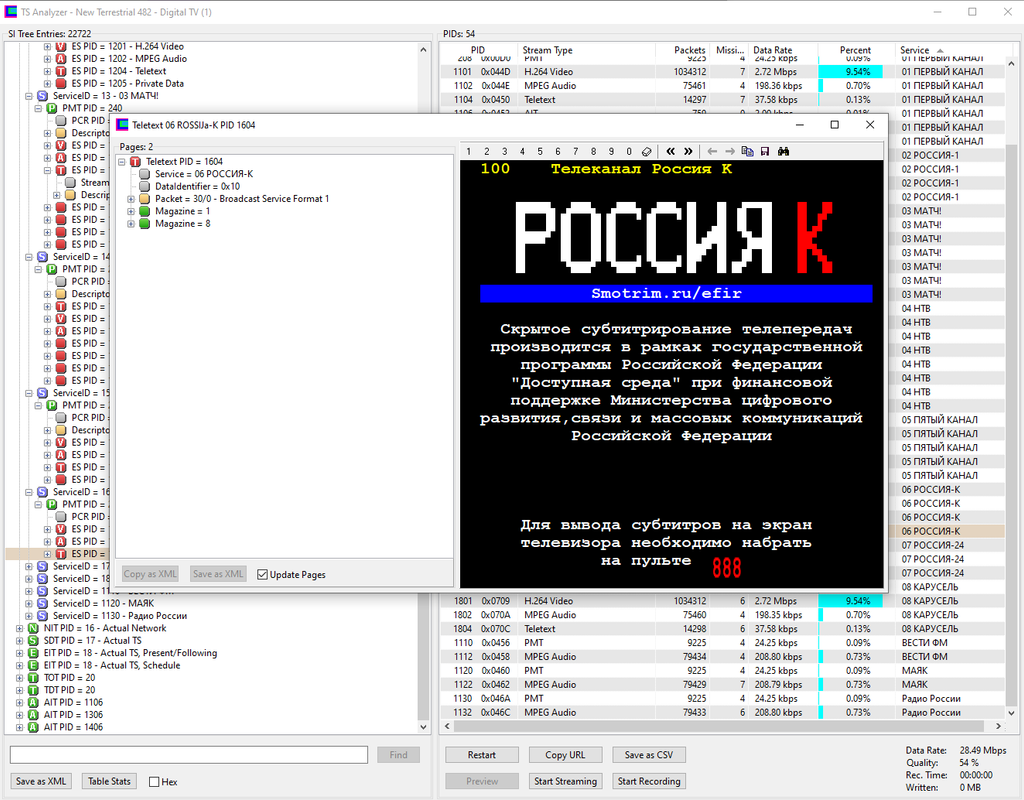
Task: Expand Magazine = 8 node
Action: pos(131,224)
